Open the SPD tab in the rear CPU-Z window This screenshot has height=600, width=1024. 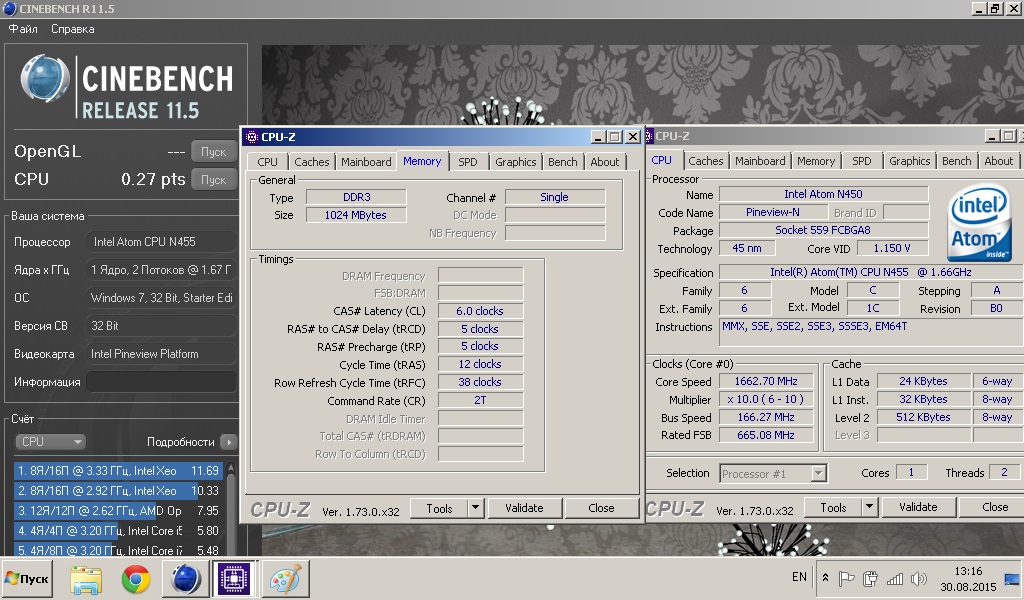point(861,161)
